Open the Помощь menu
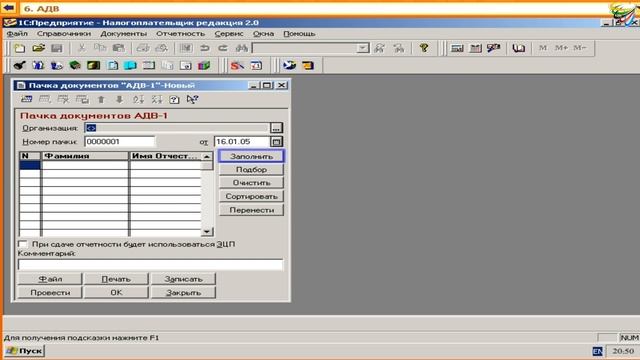This screenshot has width=640, height=360. click(x=299, y=33)
